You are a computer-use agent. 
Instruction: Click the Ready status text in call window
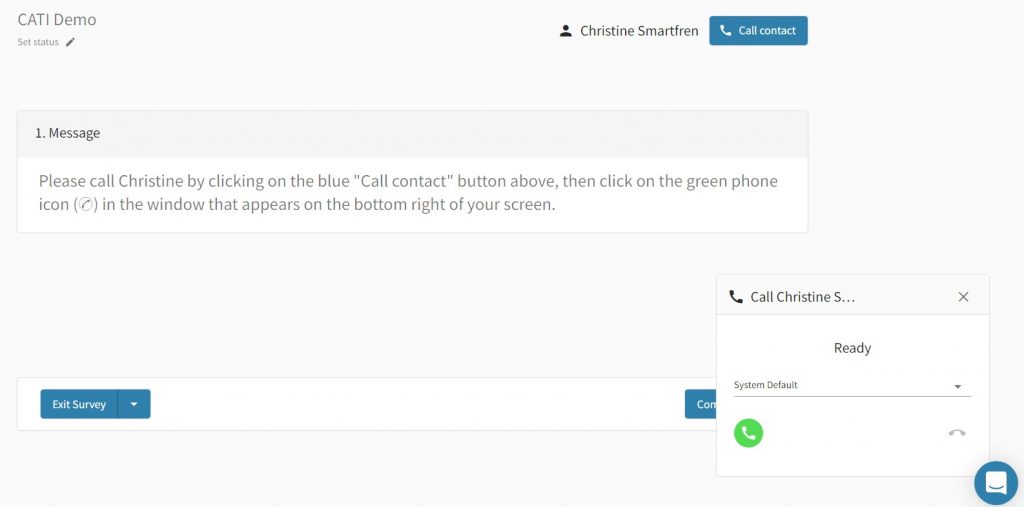(x=852, y=348)
